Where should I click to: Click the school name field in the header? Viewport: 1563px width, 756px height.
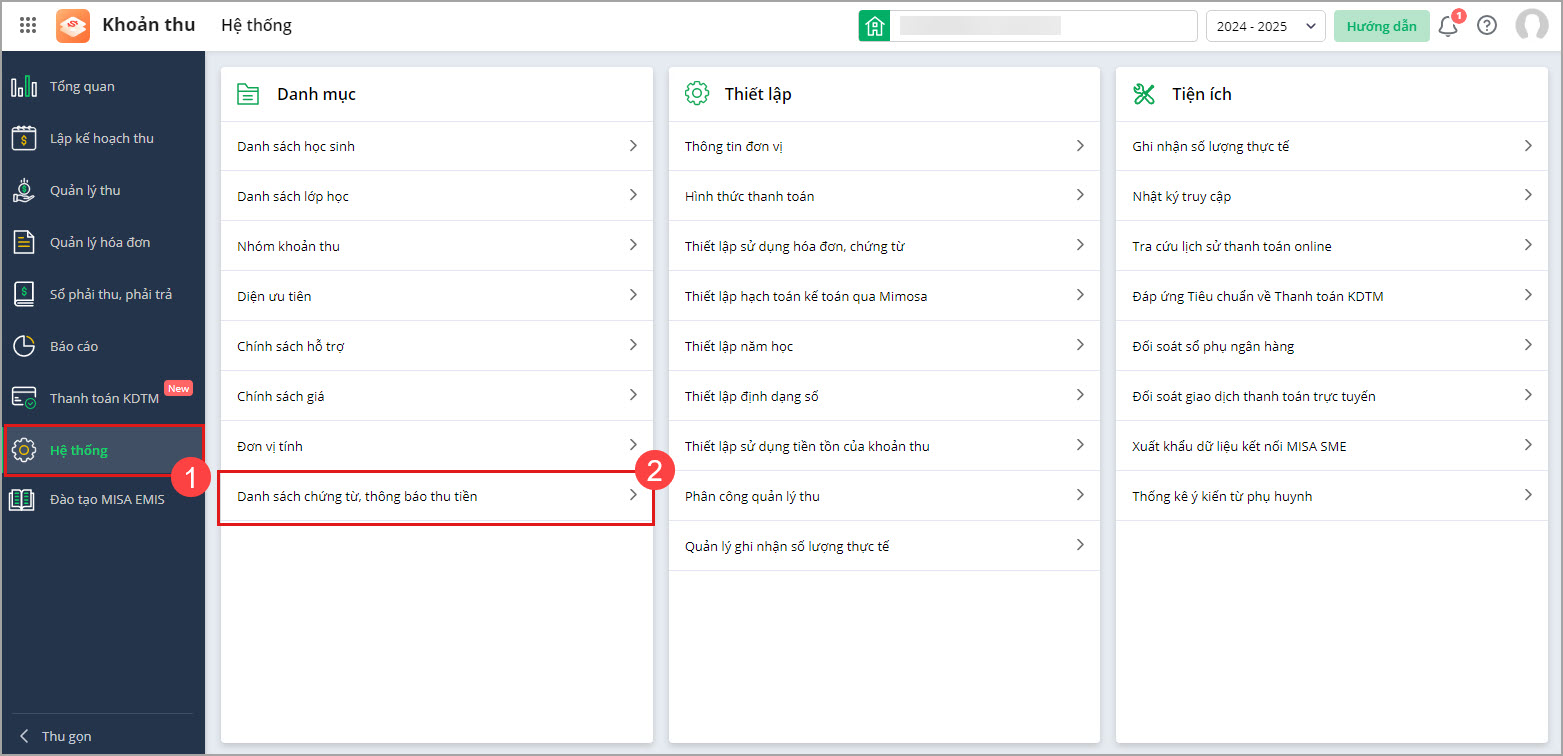(1043, 26)
